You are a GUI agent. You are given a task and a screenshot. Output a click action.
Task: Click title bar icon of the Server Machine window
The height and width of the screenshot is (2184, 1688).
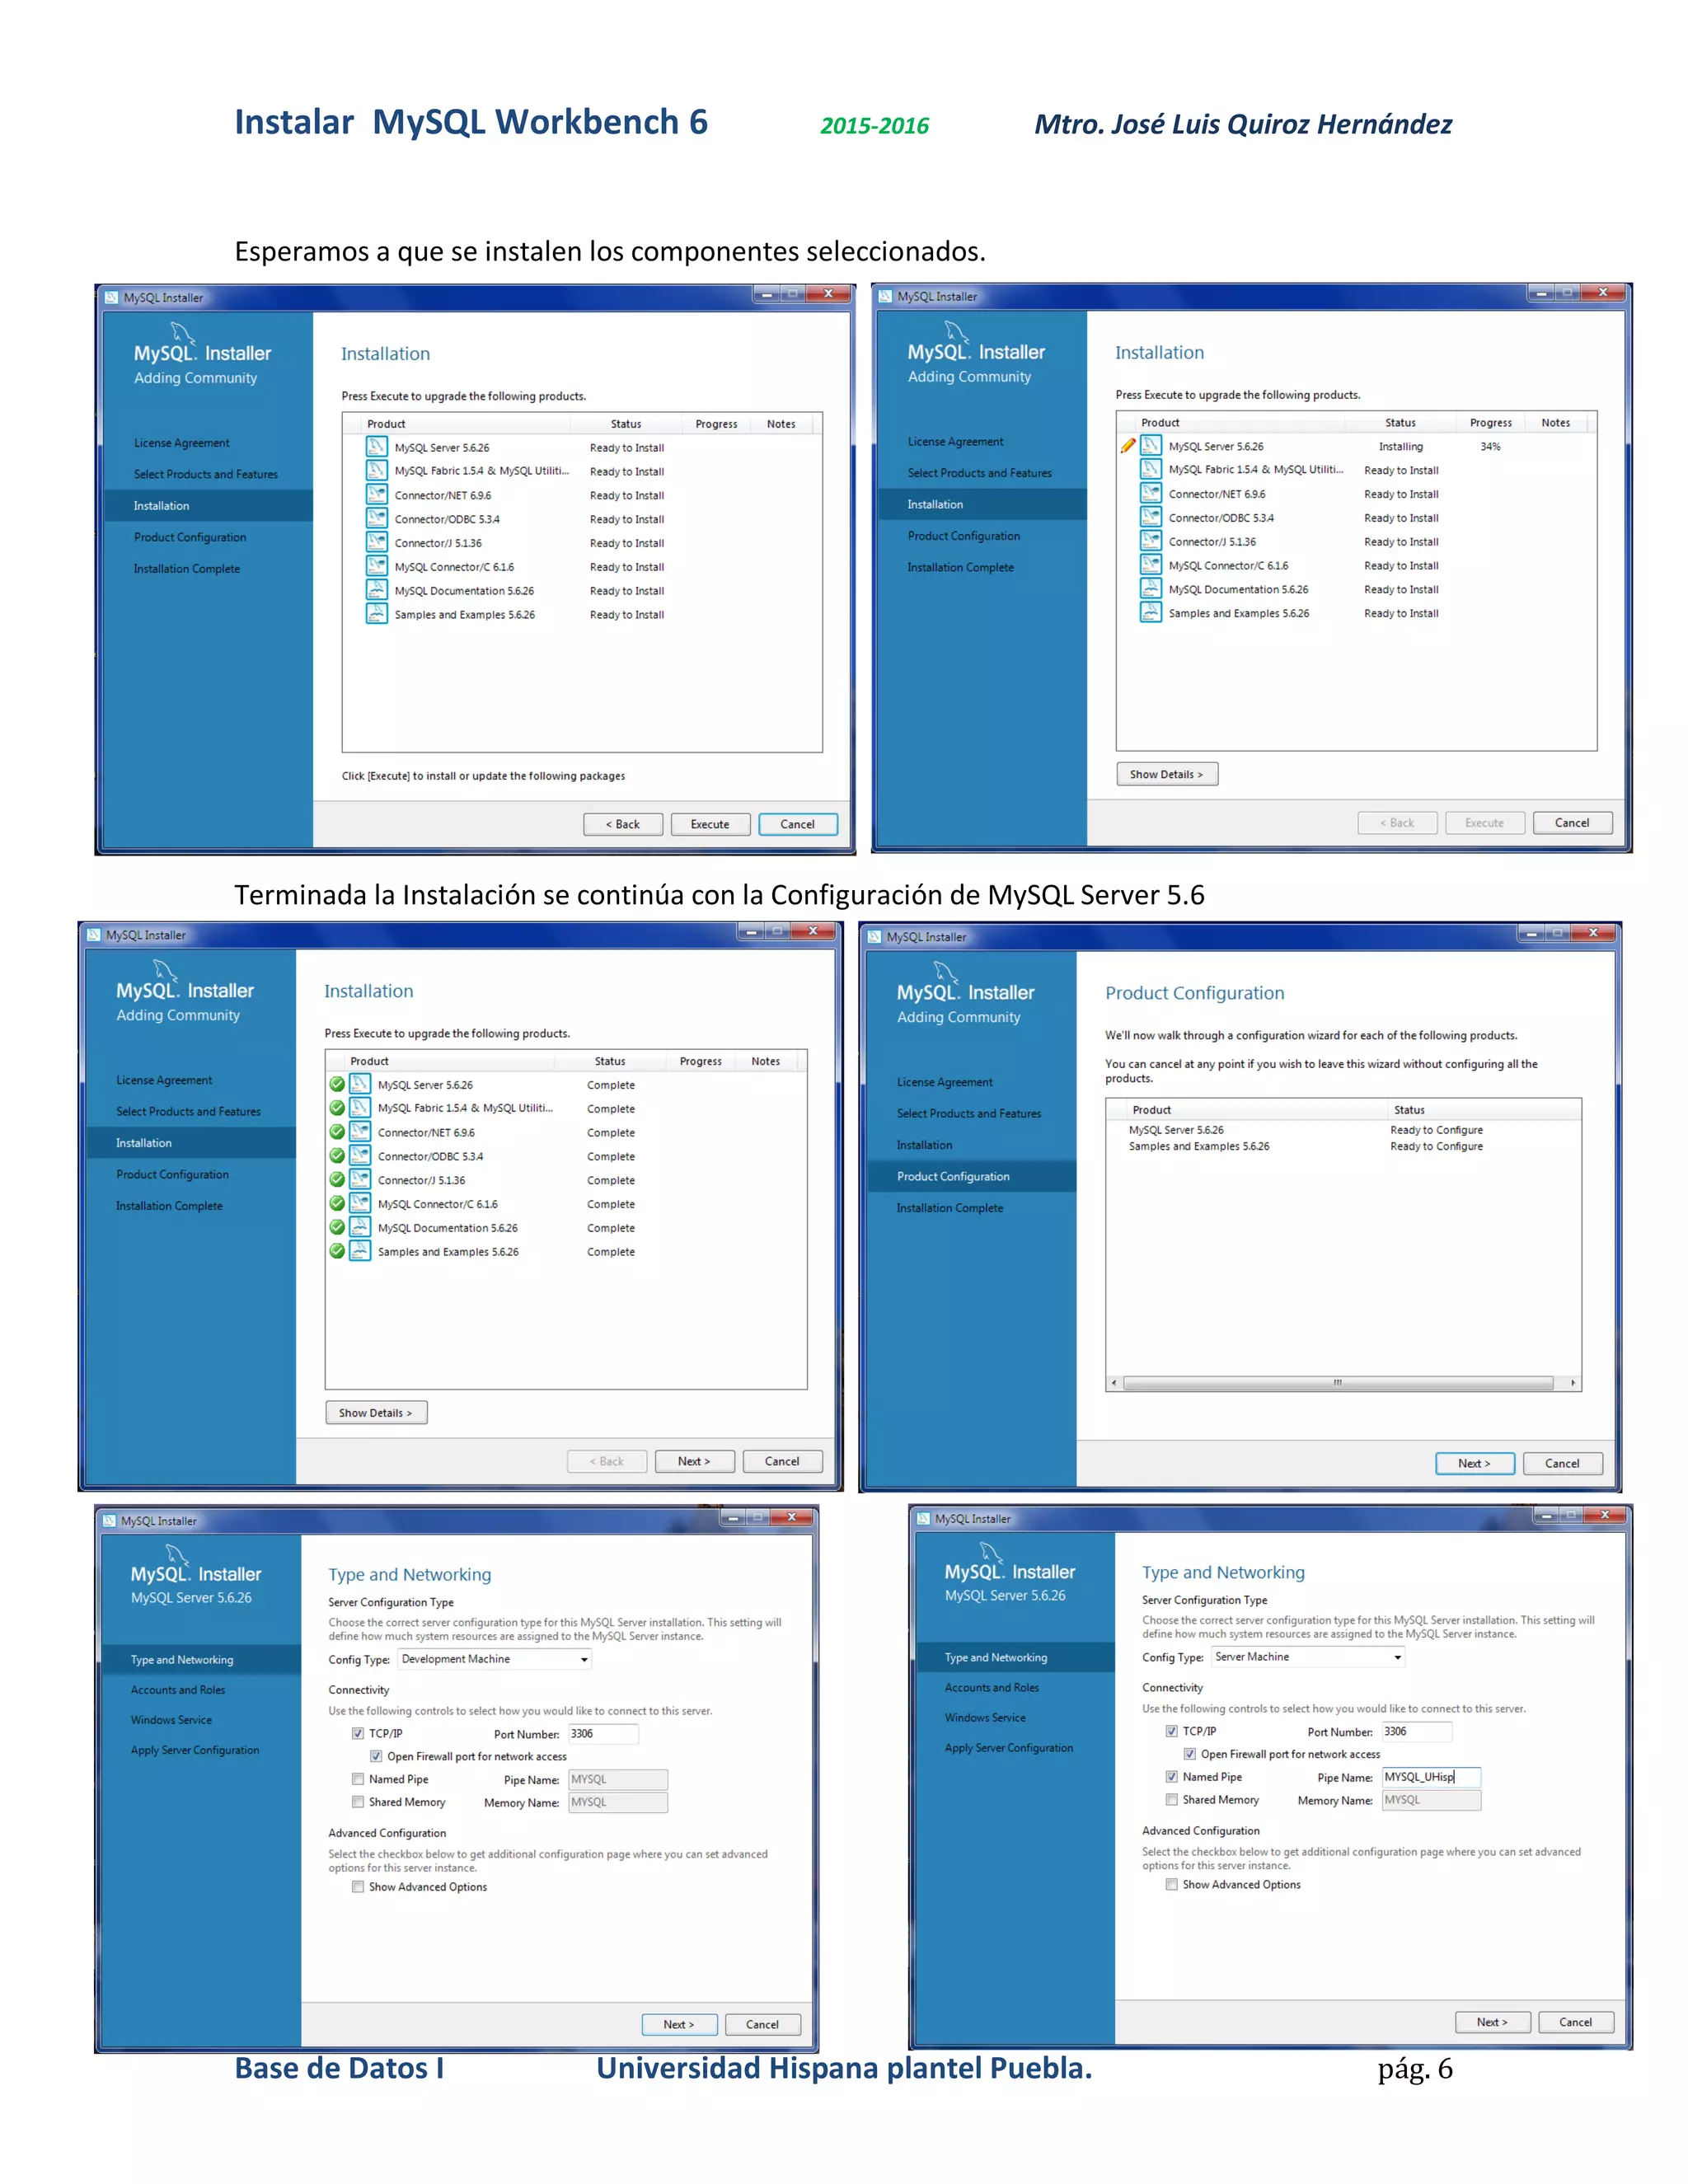(923, 1519)
